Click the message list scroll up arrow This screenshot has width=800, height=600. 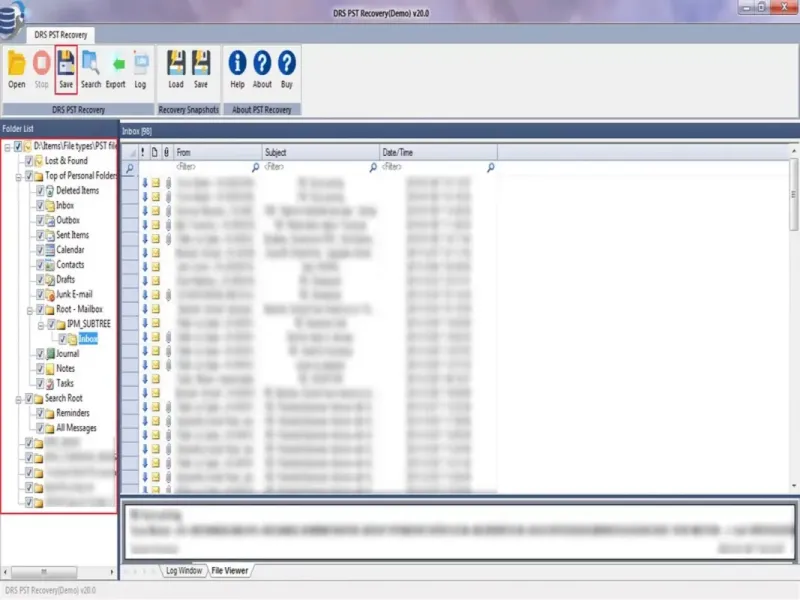click(x=794, y=151)
